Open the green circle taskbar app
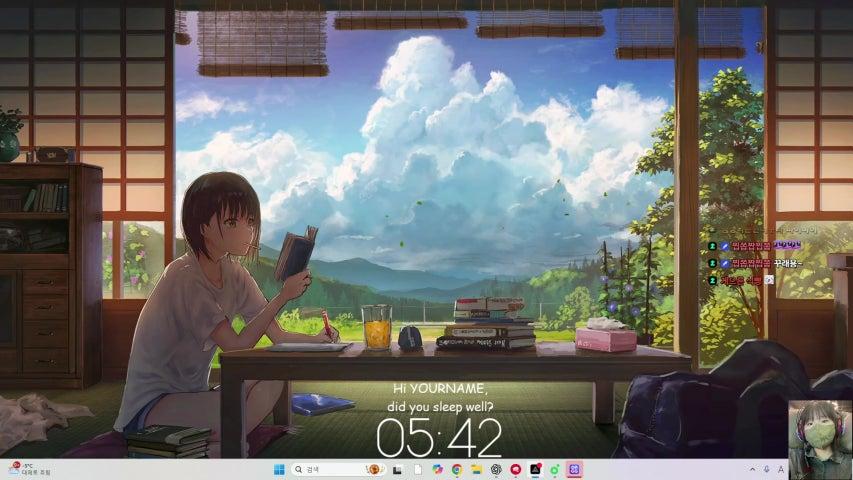 (555, 470)
